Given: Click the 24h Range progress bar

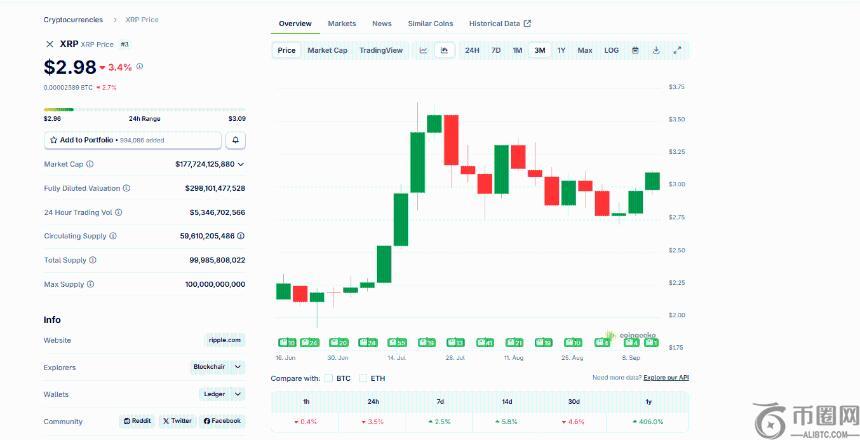Looking at the screenshot, I should (x=144, y=109).
